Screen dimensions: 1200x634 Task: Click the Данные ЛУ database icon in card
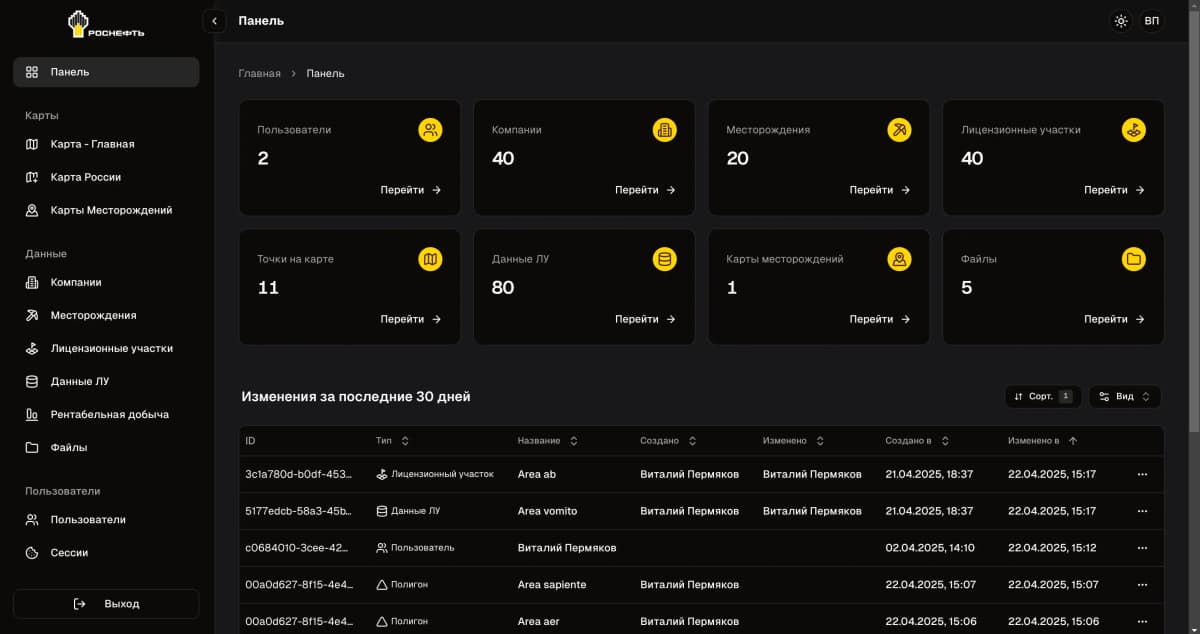(665, 260)
